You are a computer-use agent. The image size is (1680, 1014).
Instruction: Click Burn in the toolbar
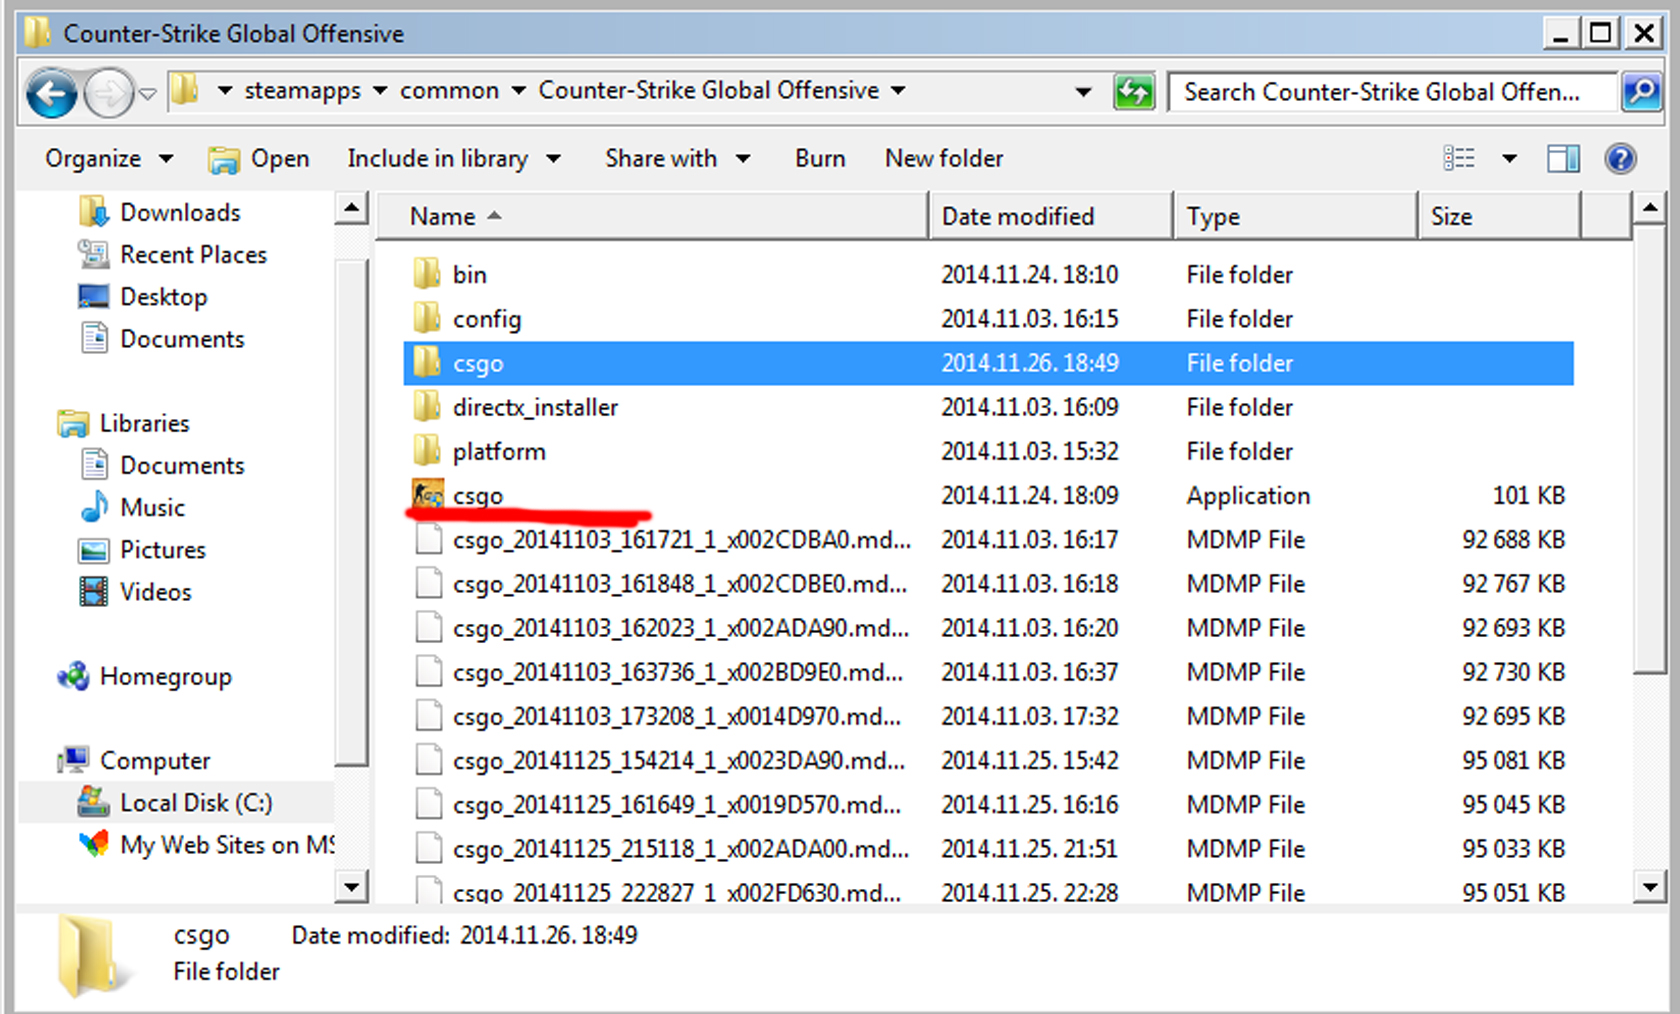tap(820, 159)
